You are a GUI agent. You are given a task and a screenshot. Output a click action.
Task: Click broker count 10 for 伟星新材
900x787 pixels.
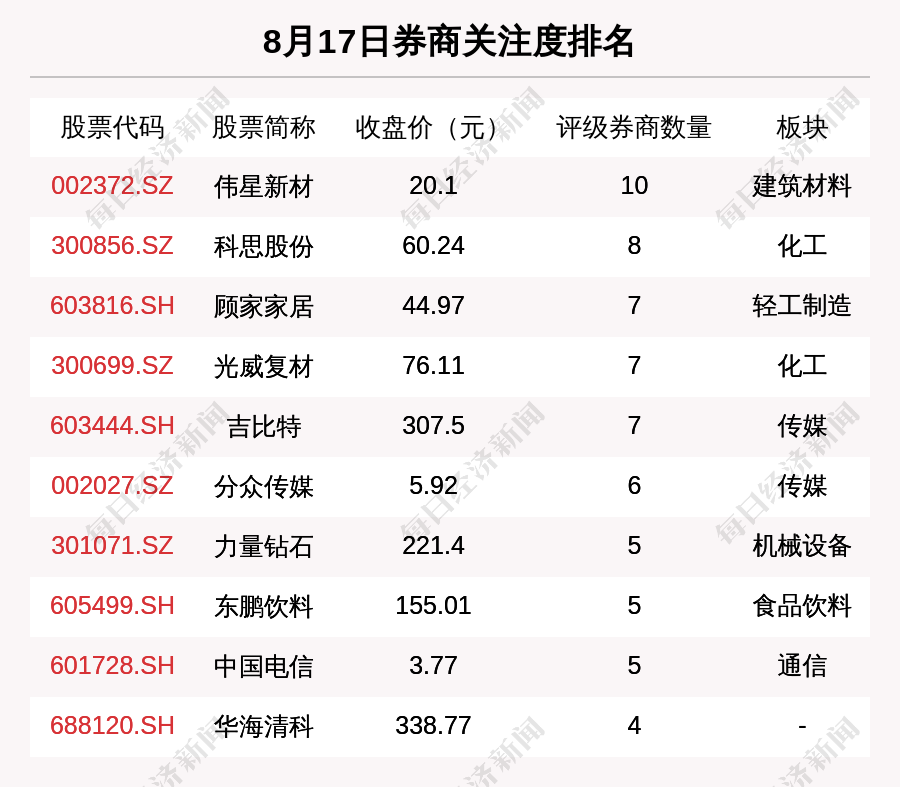point(634,186)
